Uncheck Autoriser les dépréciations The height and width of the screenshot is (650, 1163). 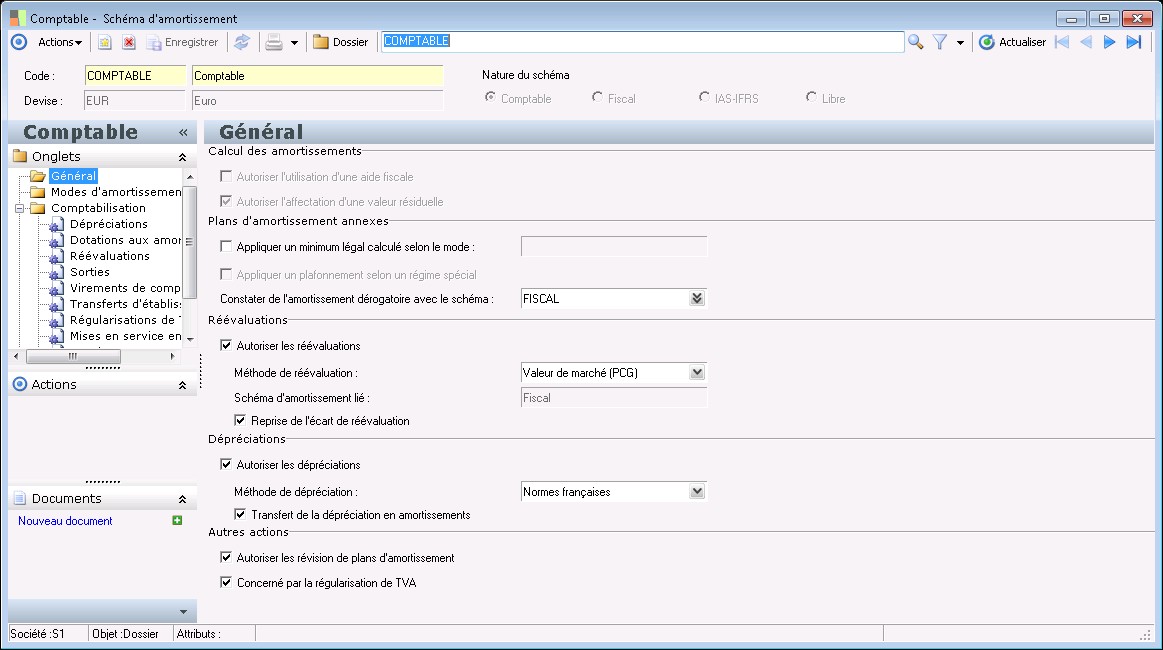(x=226, y=464)
